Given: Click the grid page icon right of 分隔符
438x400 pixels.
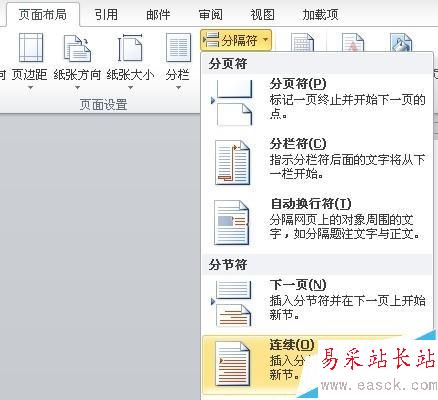Looking at the screenshot, I should click(302, 42).
